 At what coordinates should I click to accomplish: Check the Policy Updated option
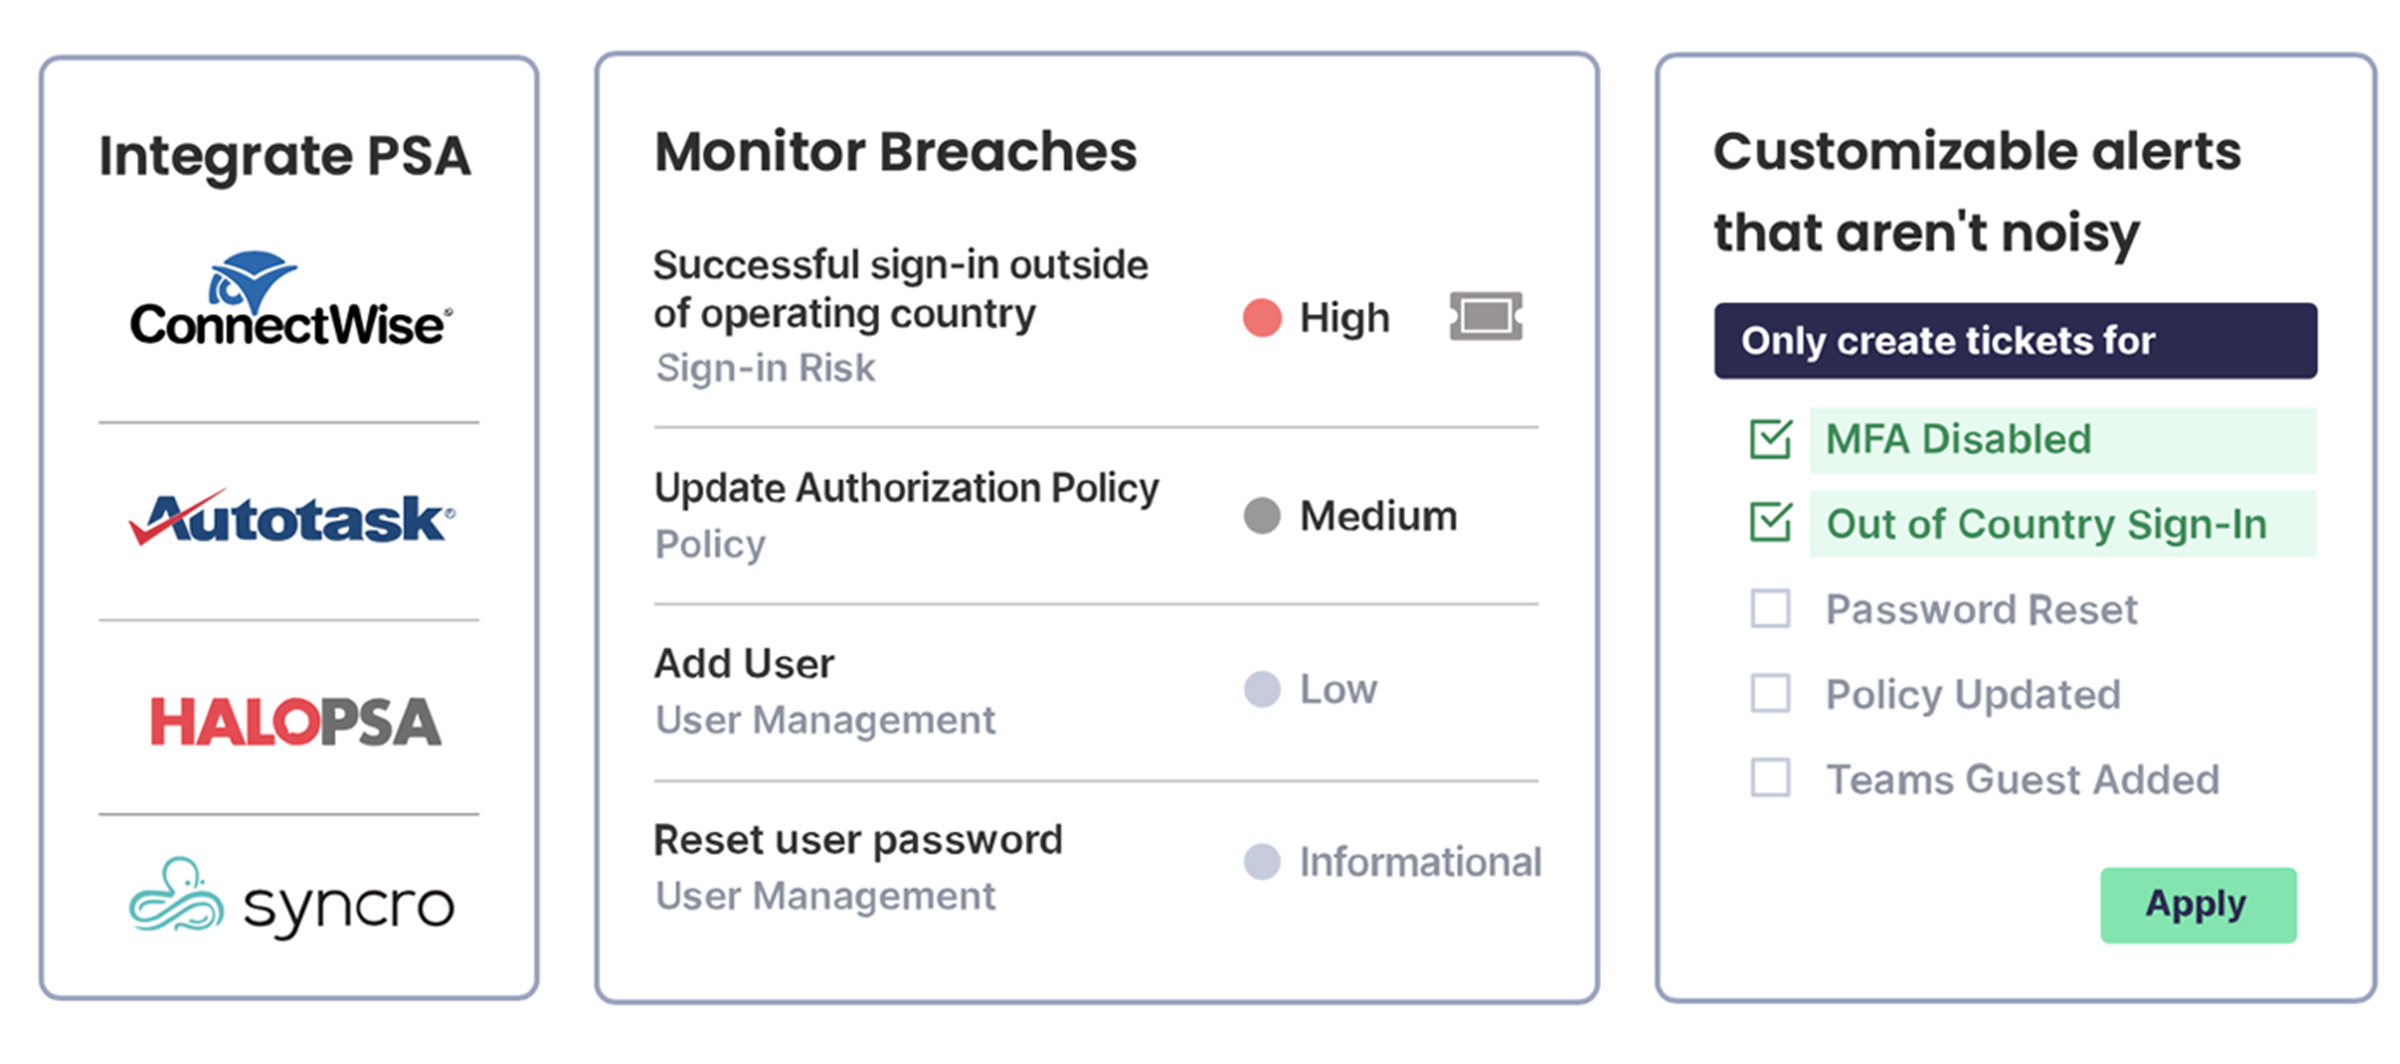1770,693
